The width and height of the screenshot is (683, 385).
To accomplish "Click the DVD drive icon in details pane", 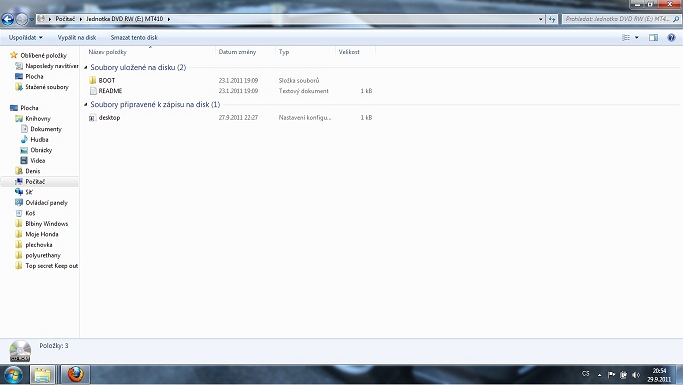I will 20,351.
